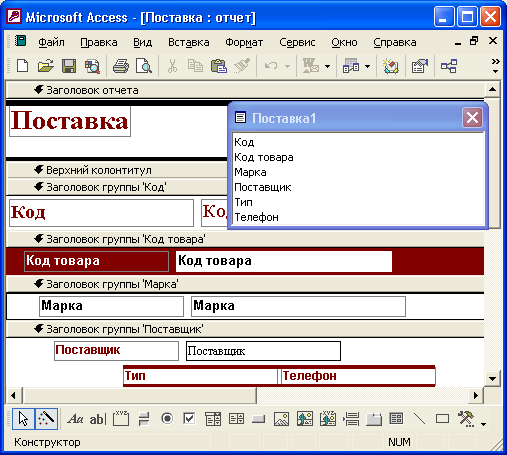Open the Print Preview icon
The image size is (507, 455).
coord(144,66)
